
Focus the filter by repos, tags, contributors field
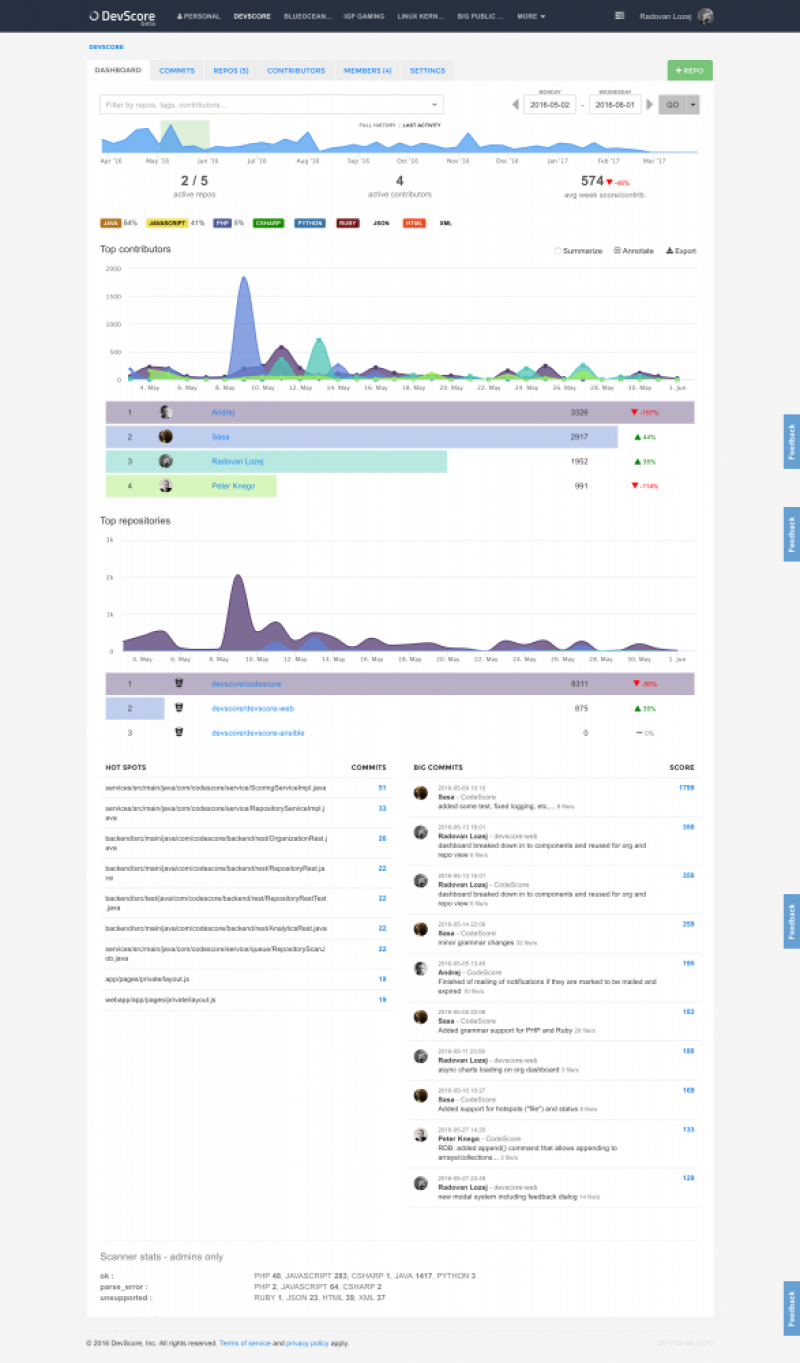coord(271,105)
